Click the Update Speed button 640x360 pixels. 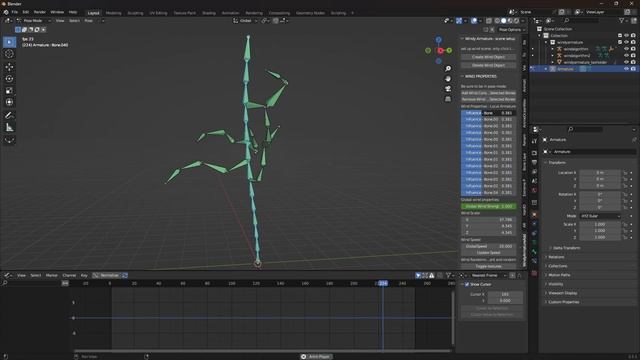[x=488, y=253]
